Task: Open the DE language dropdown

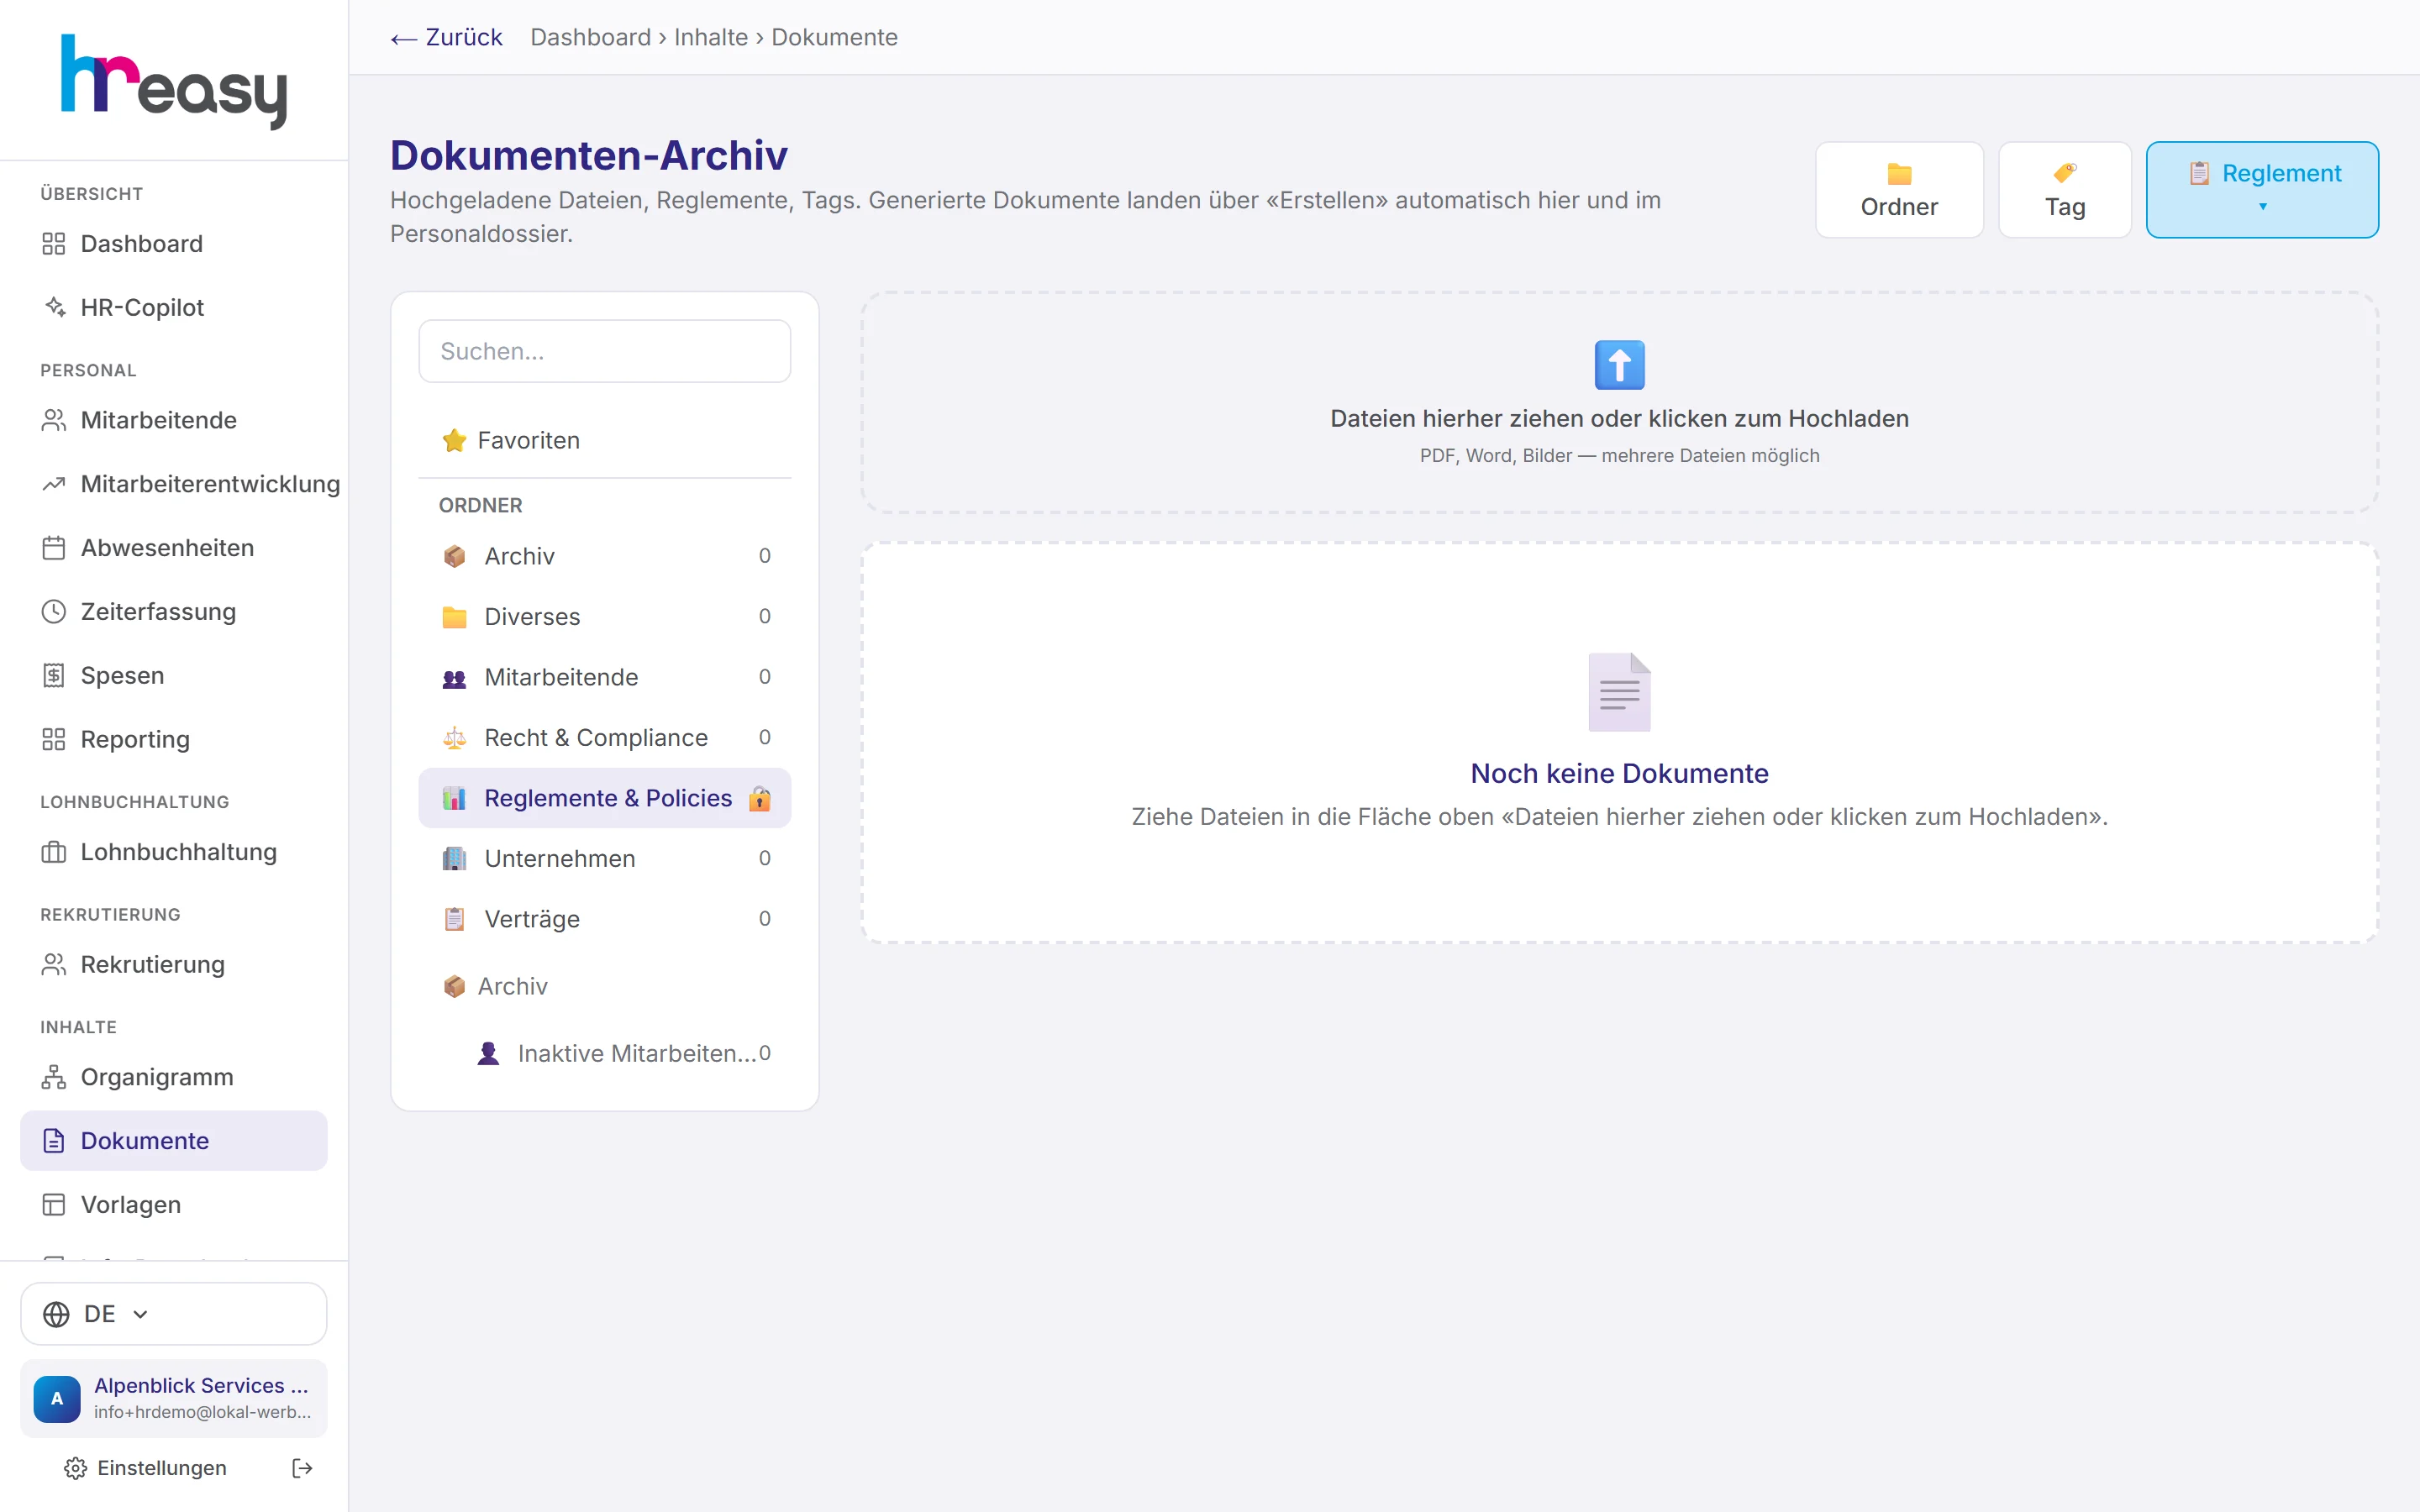Action: pyautogui.click(x=174, y=1313)
